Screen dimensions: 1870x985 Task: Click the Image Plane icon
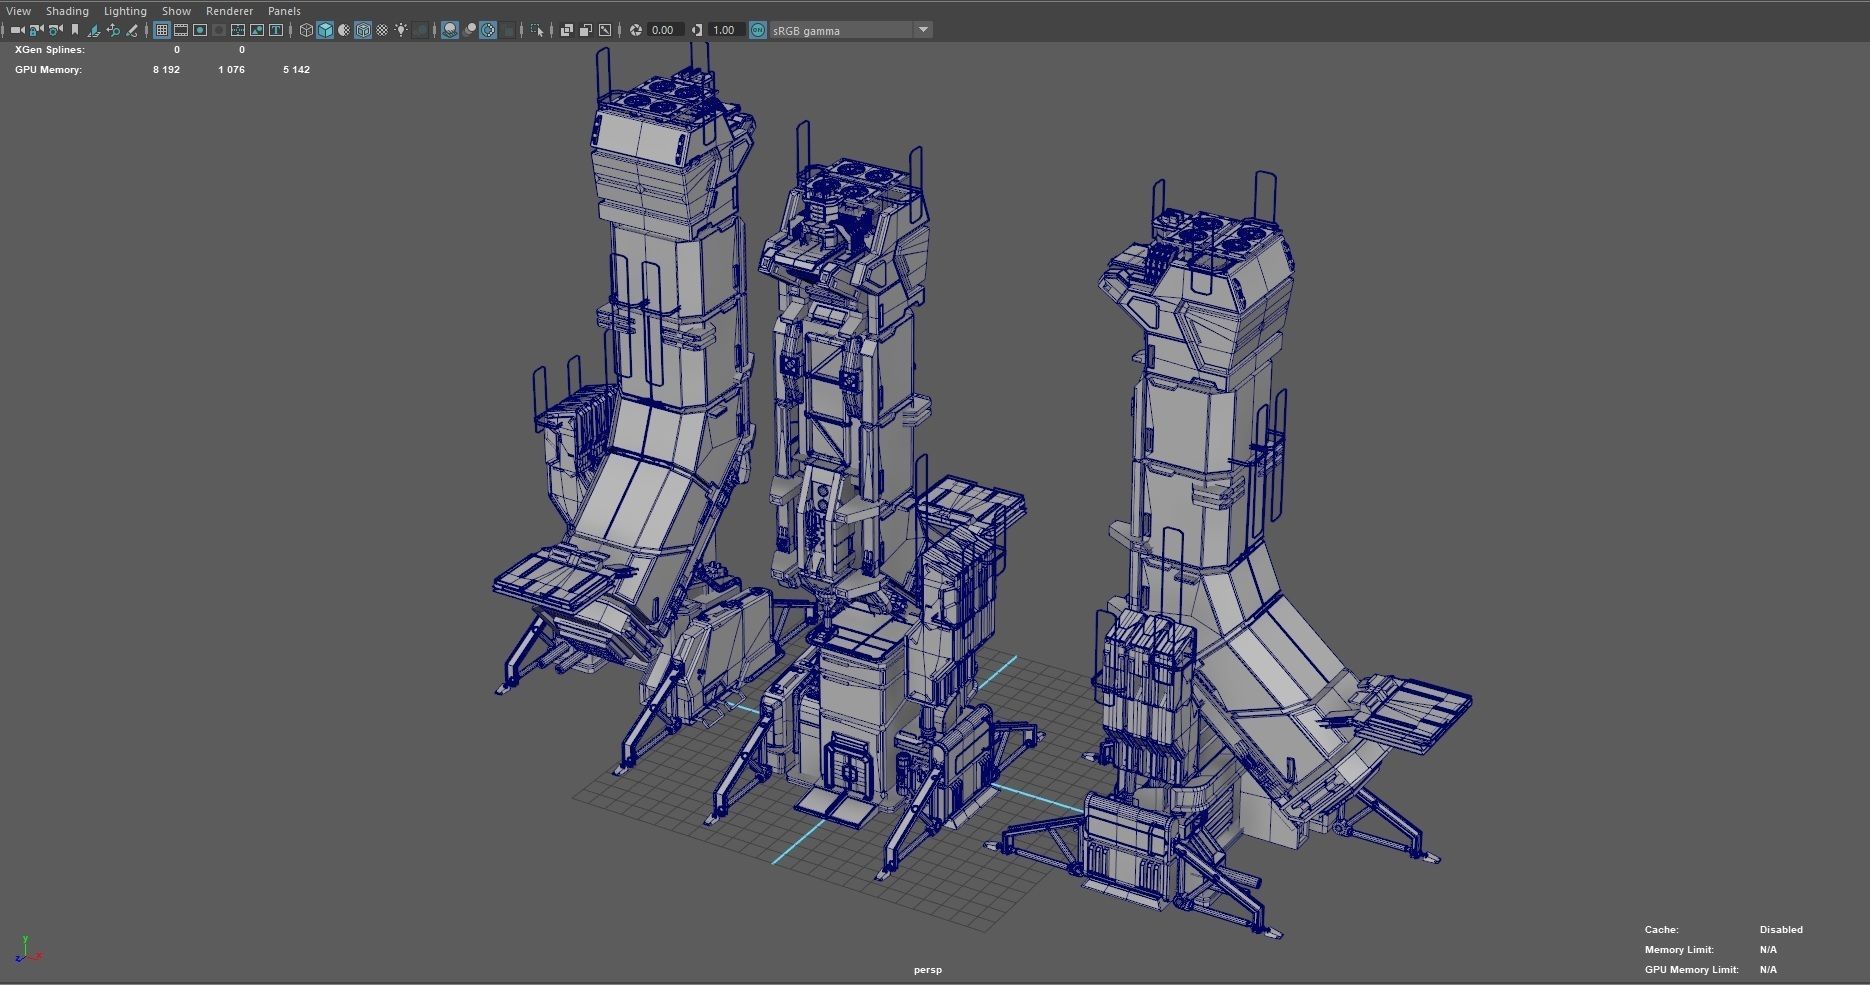tap(94, 30)
